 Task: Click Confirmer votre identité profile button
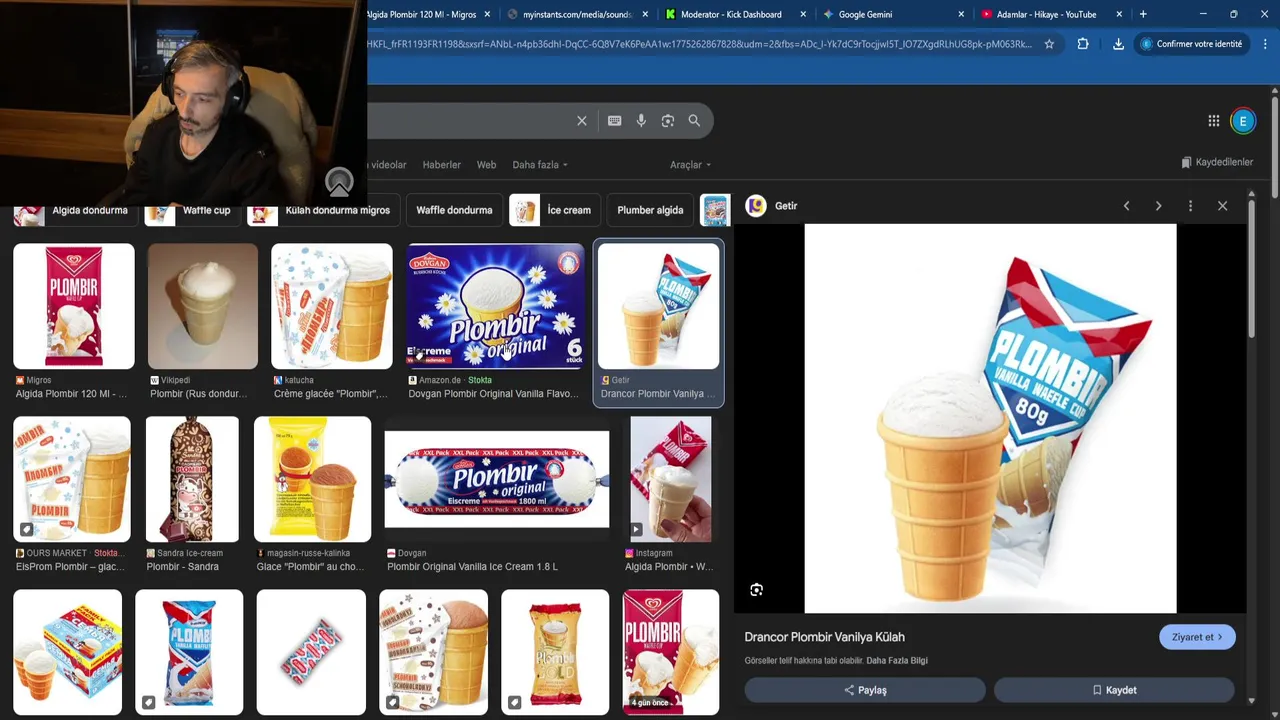[x=1191, y=44]
